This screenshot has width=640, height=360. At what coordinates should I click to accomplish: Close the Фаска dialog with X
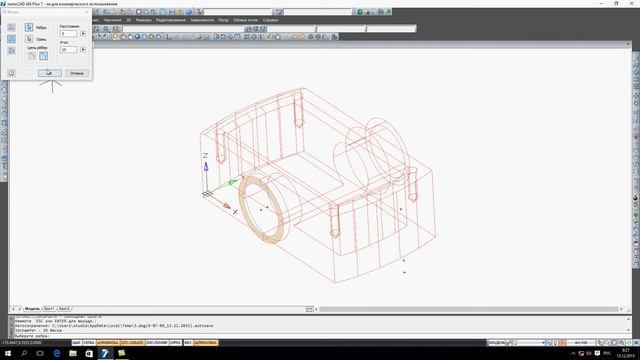(87, 12)
